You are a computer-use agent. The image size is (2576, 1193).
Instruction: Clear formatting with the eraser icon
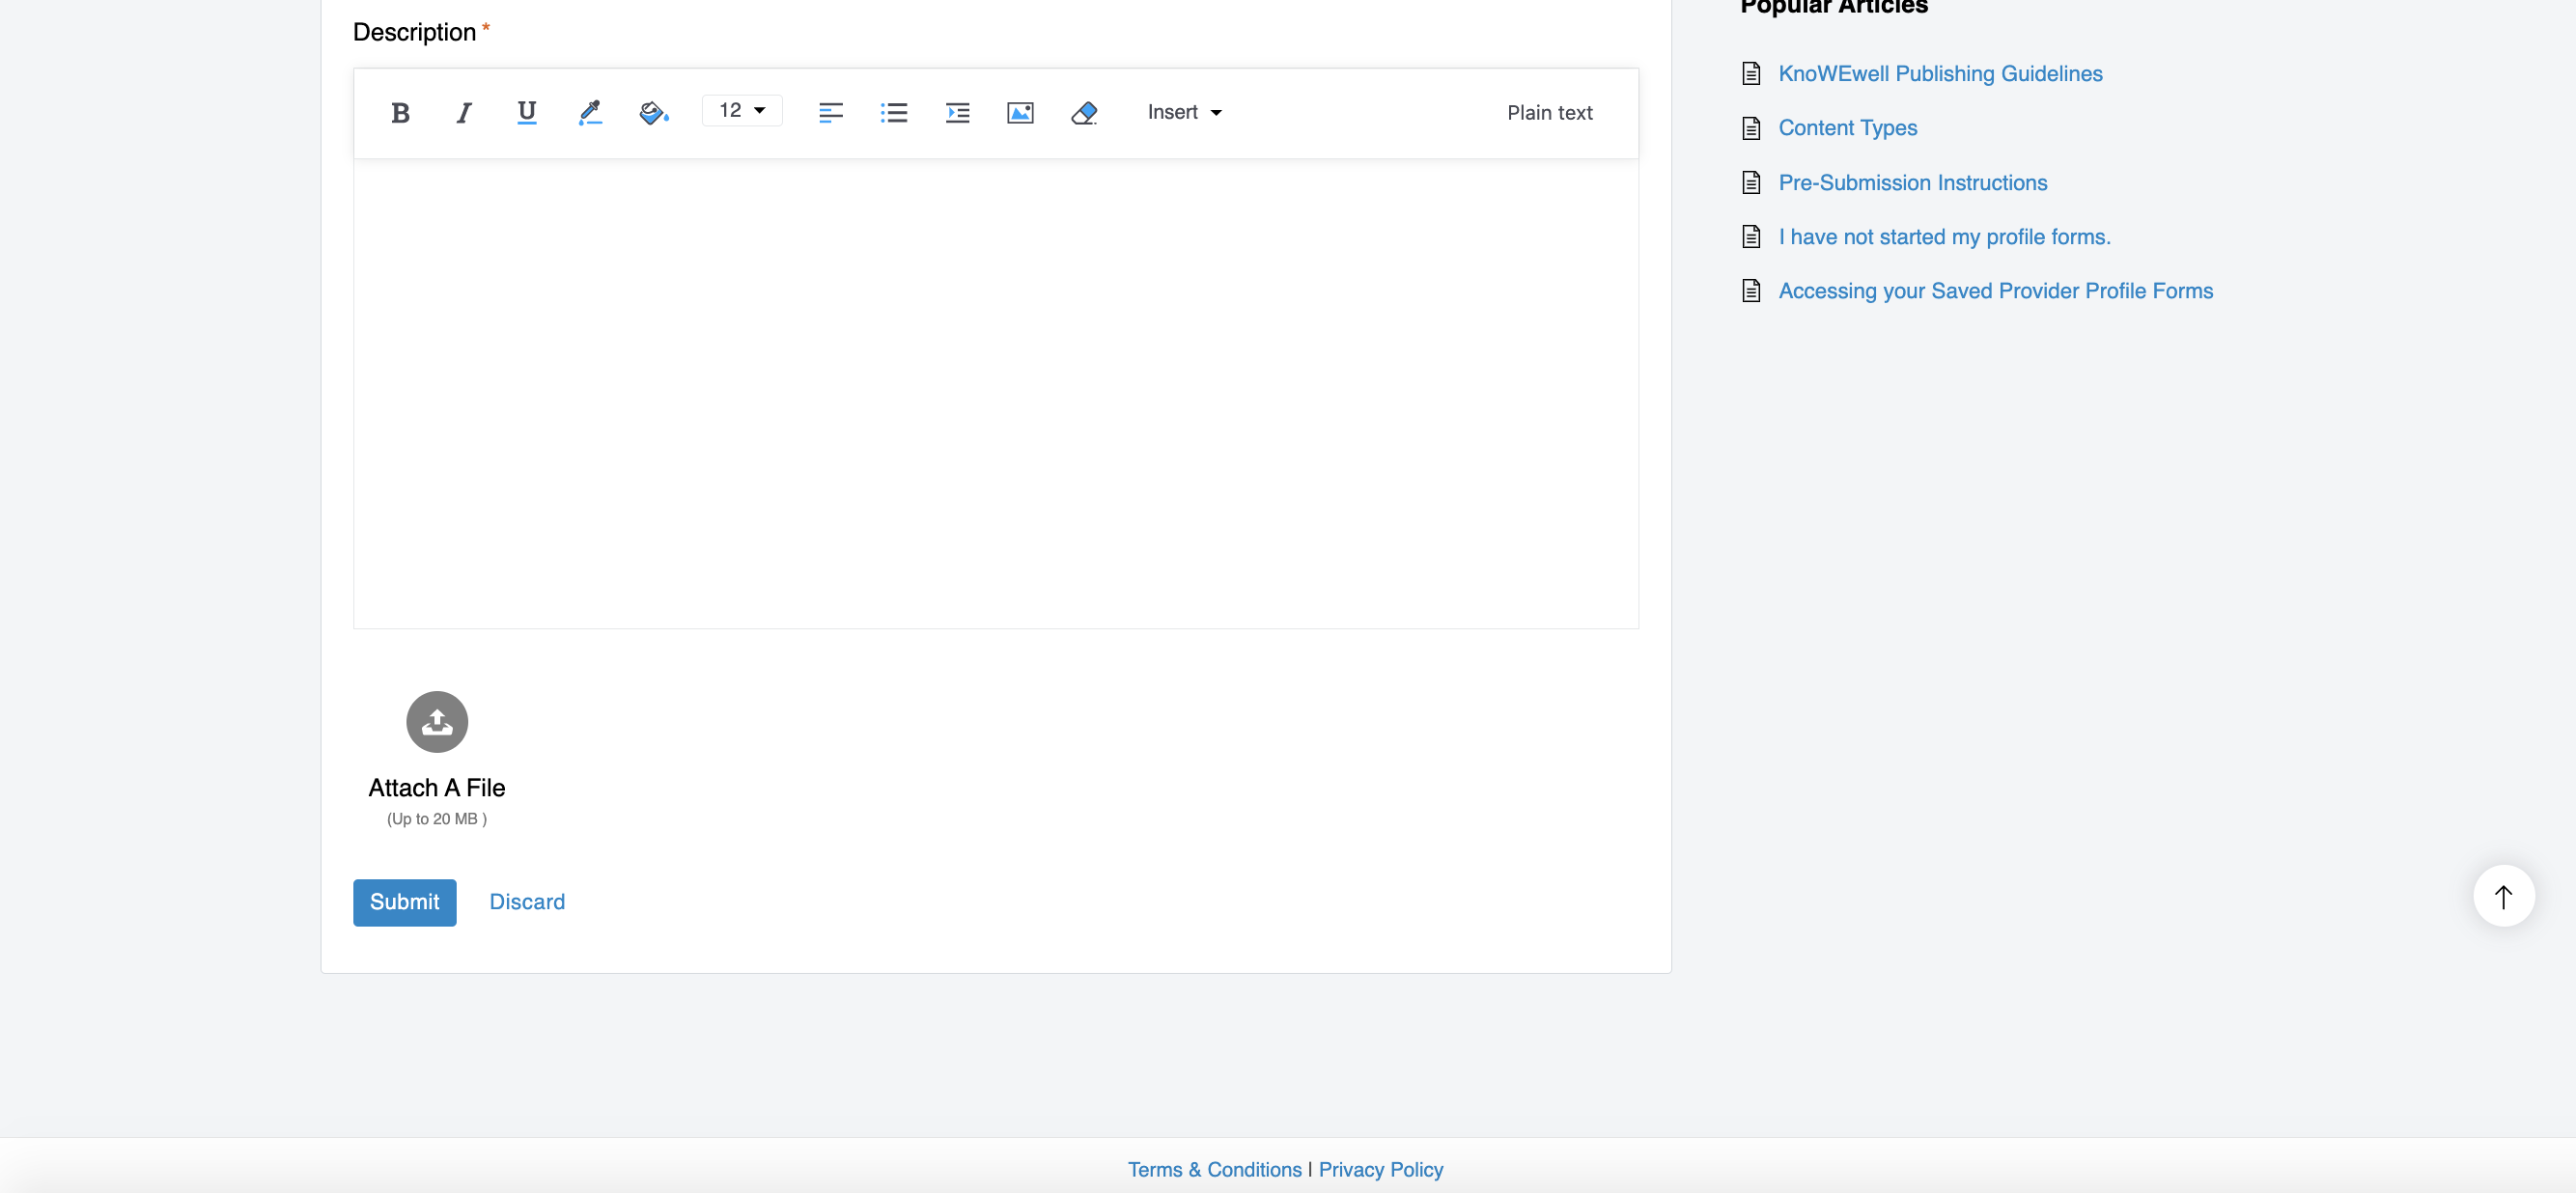click(x=1084, y=113)
